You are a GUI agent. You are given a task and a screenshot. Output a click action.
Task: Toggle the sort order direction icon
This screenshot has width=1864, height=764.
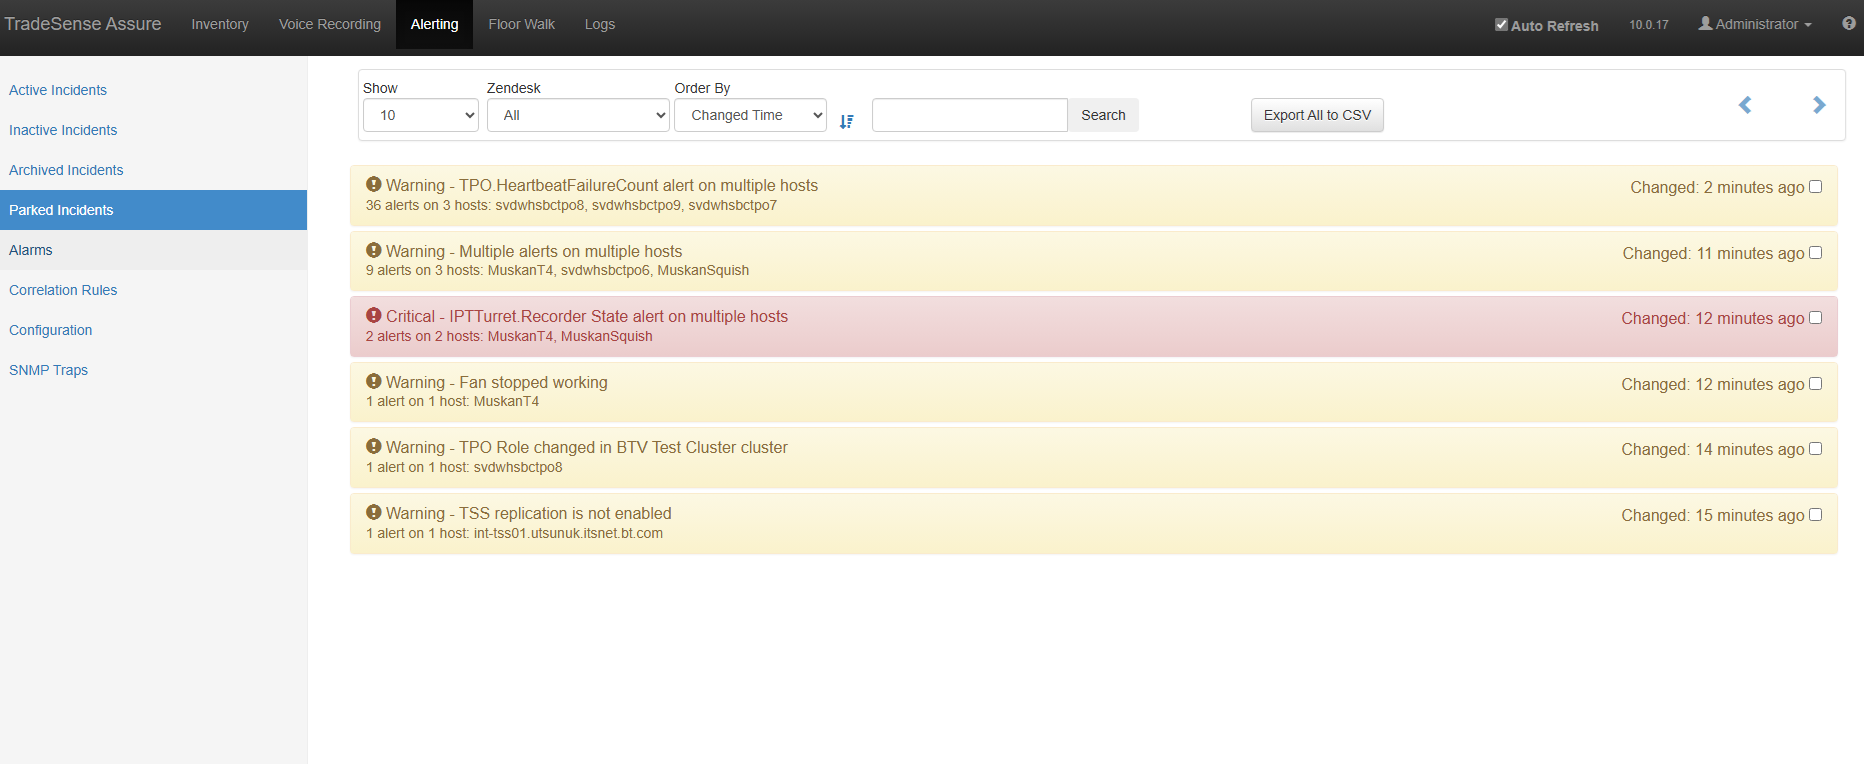click(x=847, y=121)
